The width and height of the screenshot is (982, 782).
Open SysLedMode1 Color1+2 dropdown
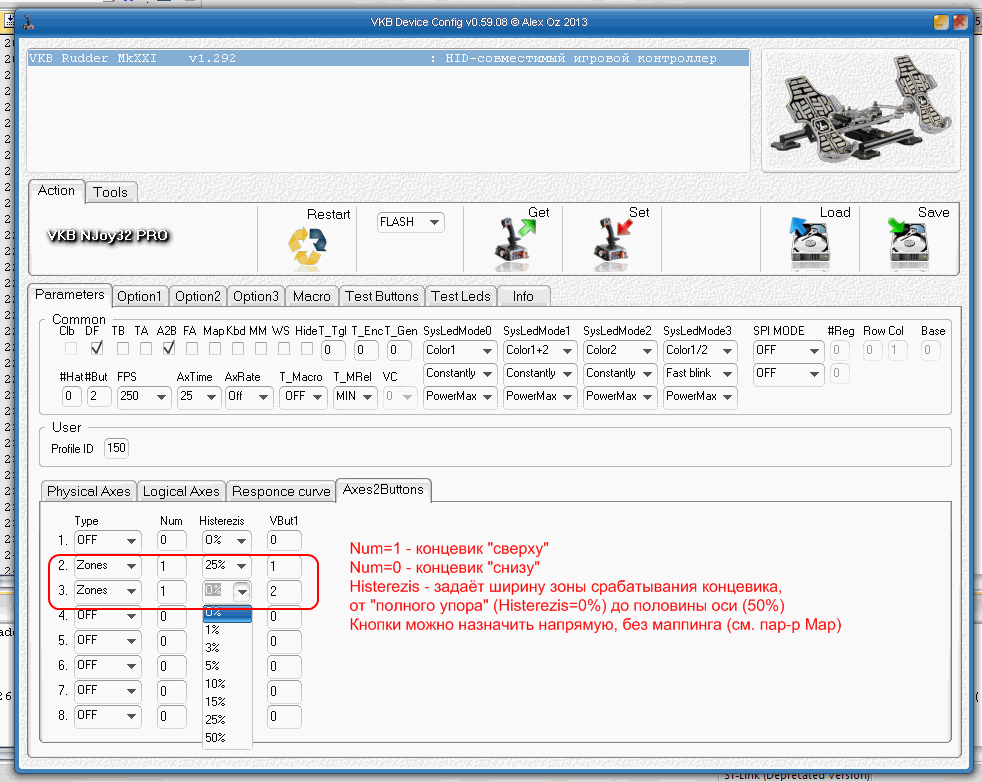point(540,351)
